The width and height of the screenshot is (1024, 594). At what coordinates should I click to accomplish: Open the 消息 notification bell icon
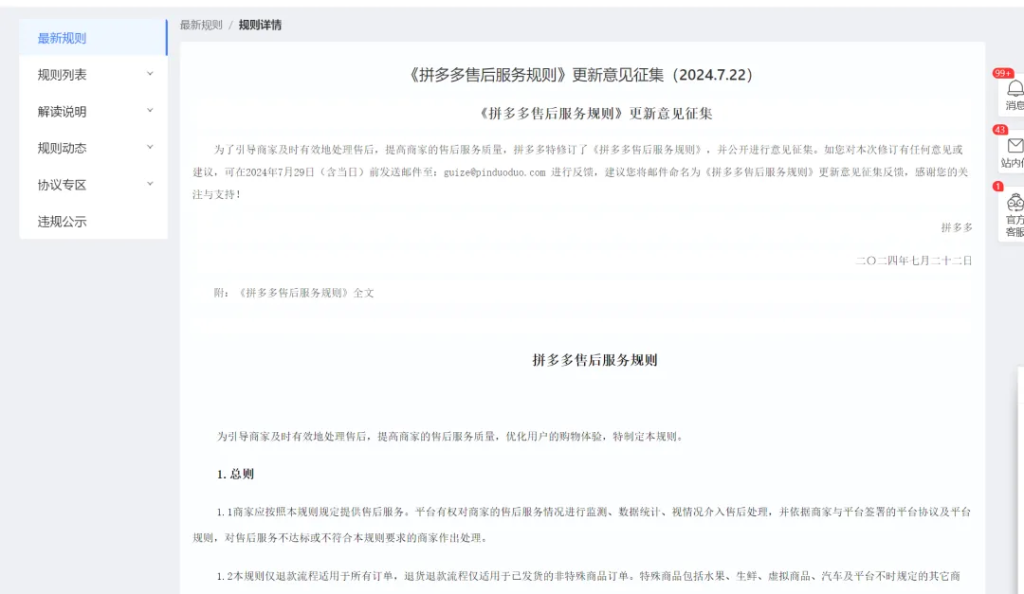(1015, 88)
